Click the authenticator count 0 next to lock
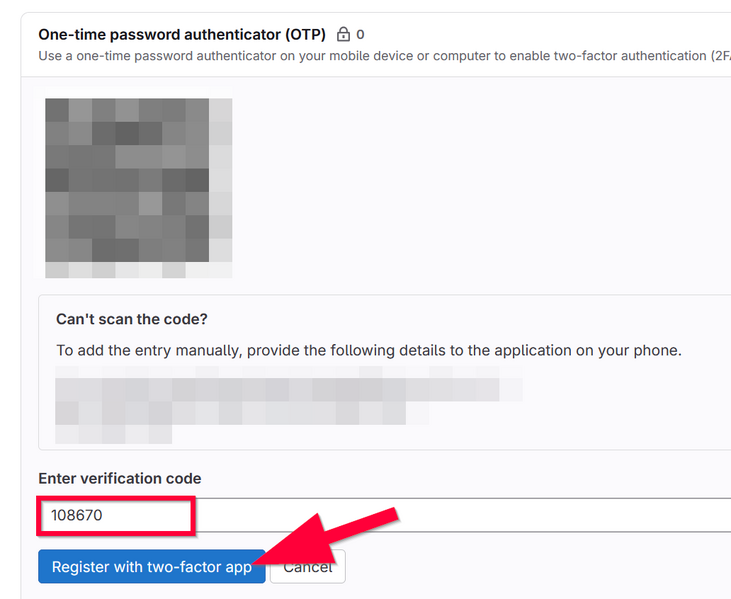The image size is (731, 599). (360, 34)
